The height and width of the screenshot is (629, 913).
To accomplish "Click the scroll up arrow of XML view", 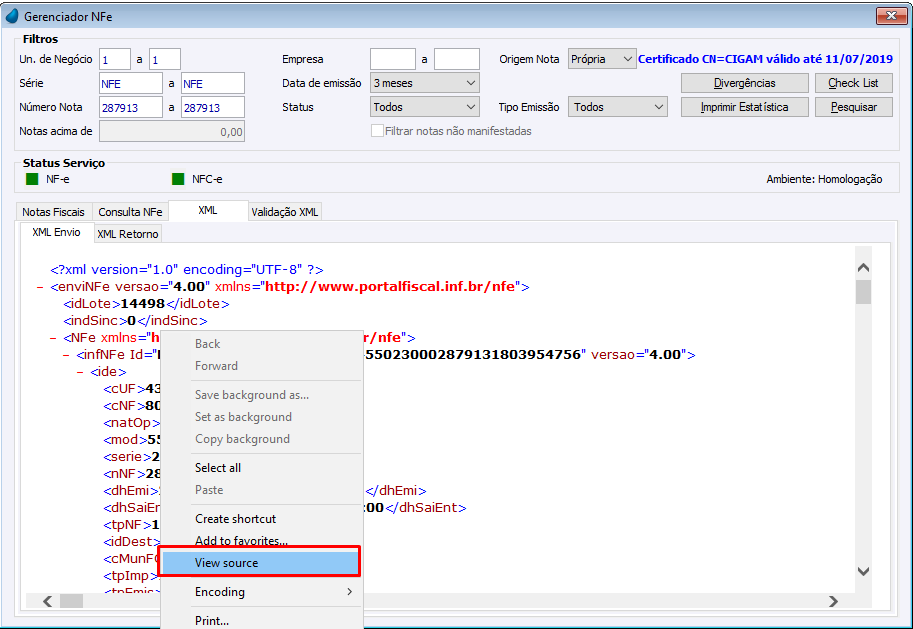I will click(x=864, y=267).
